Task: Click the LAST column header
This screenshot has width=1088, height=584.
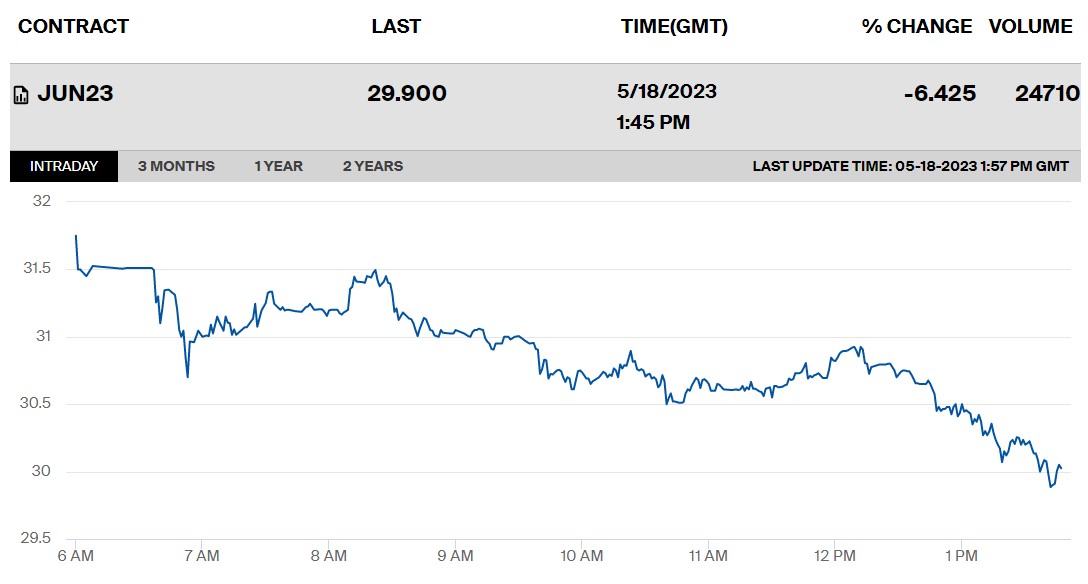Action: coord(396,26)
